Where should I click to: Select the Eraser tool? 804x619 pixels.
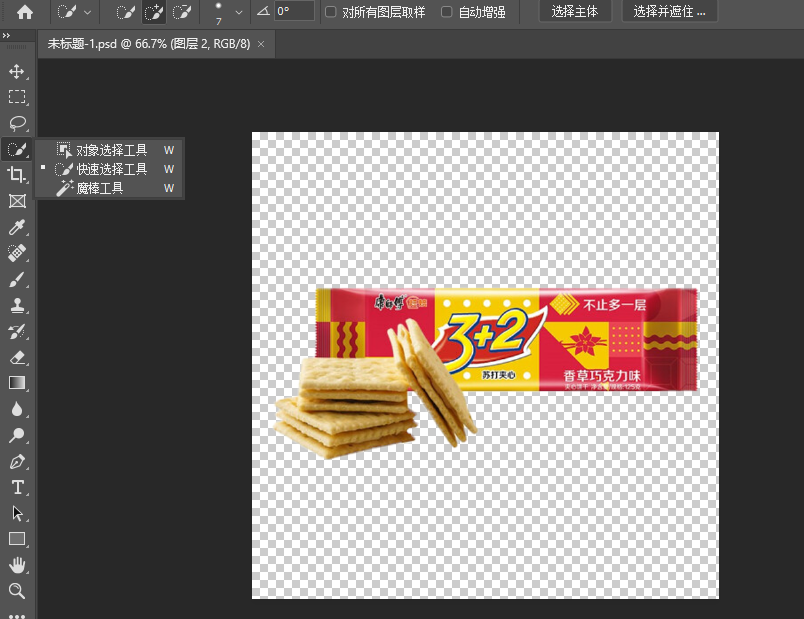tap(17, 357)
